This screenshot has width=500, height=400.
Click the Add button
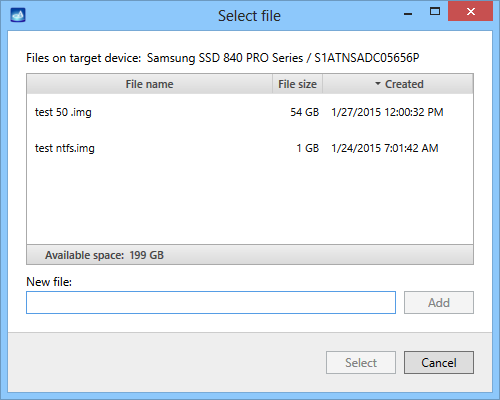point(439,303)
